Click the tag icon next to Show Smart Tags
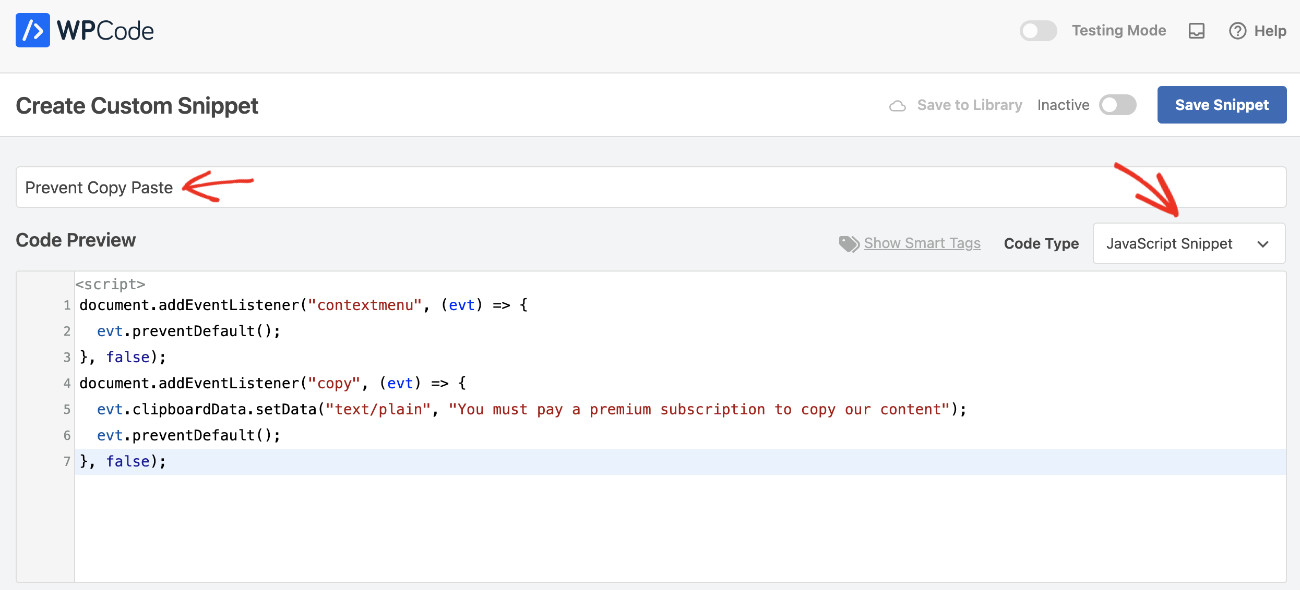 tap(849, 243)
